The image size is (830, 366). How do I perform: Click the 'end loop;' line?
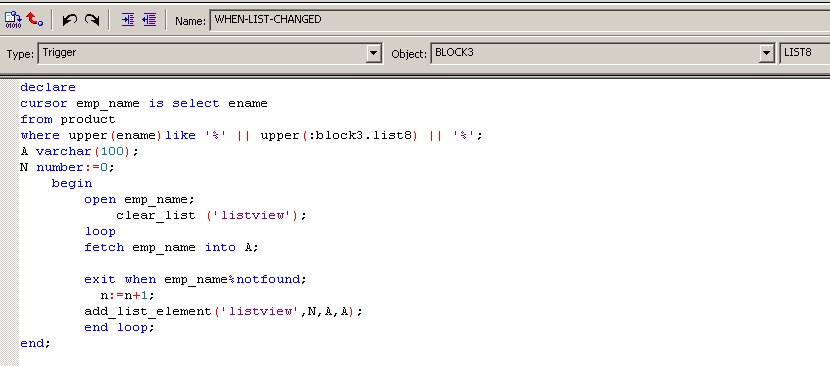coord(120,327)
